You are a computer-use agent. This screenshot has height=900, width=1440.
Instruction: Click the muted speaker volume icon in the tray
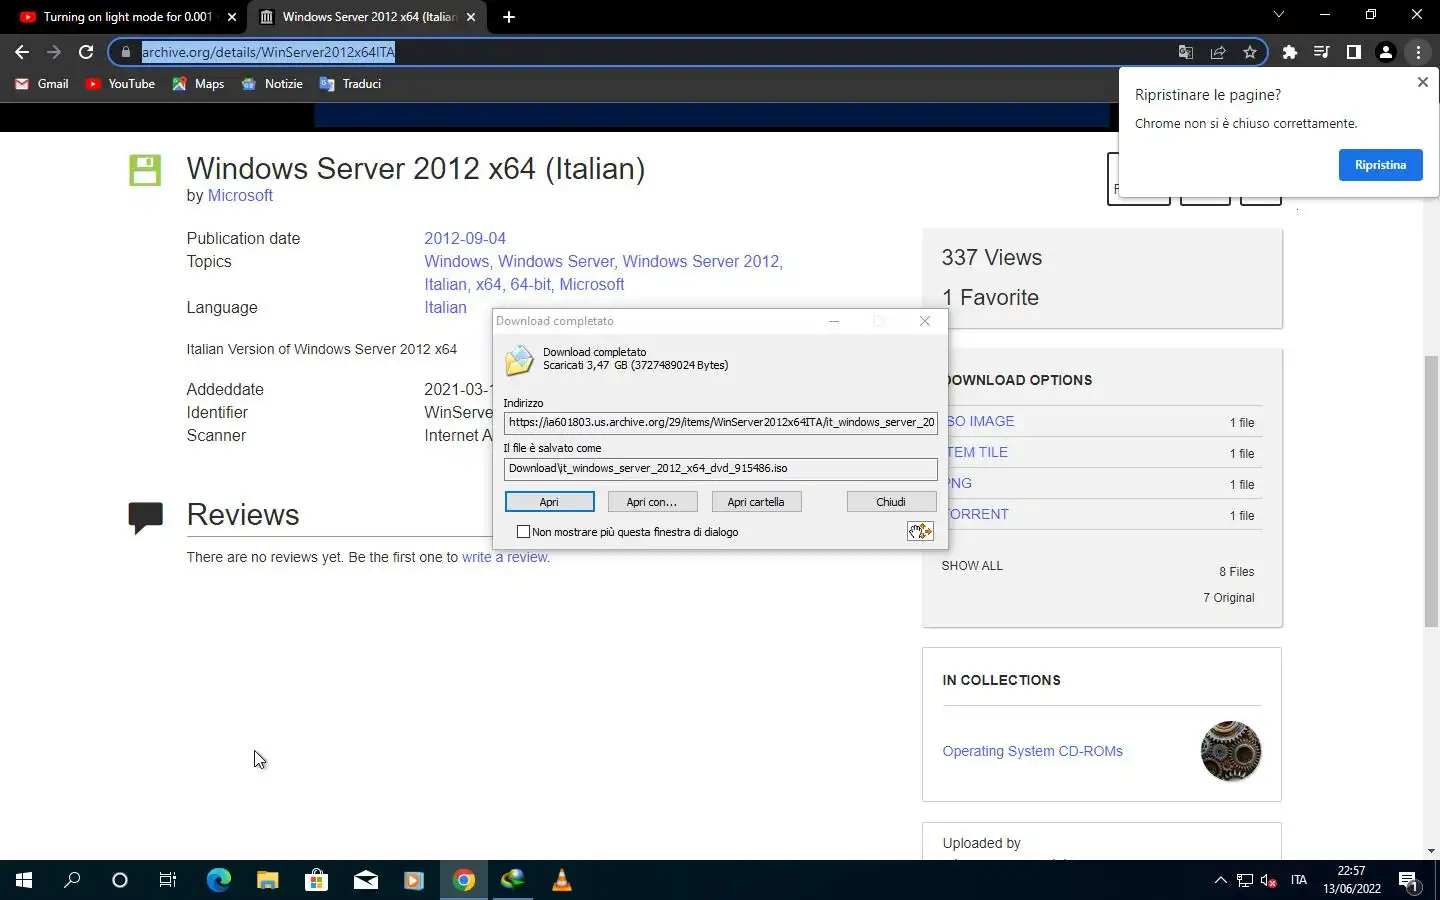(x=1269, y=880)
